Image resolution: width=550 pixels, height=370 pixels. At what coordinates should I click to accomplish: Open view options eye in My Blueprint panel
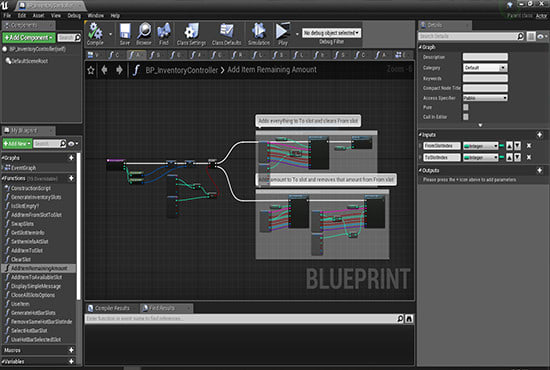click(x=73, y=144)
